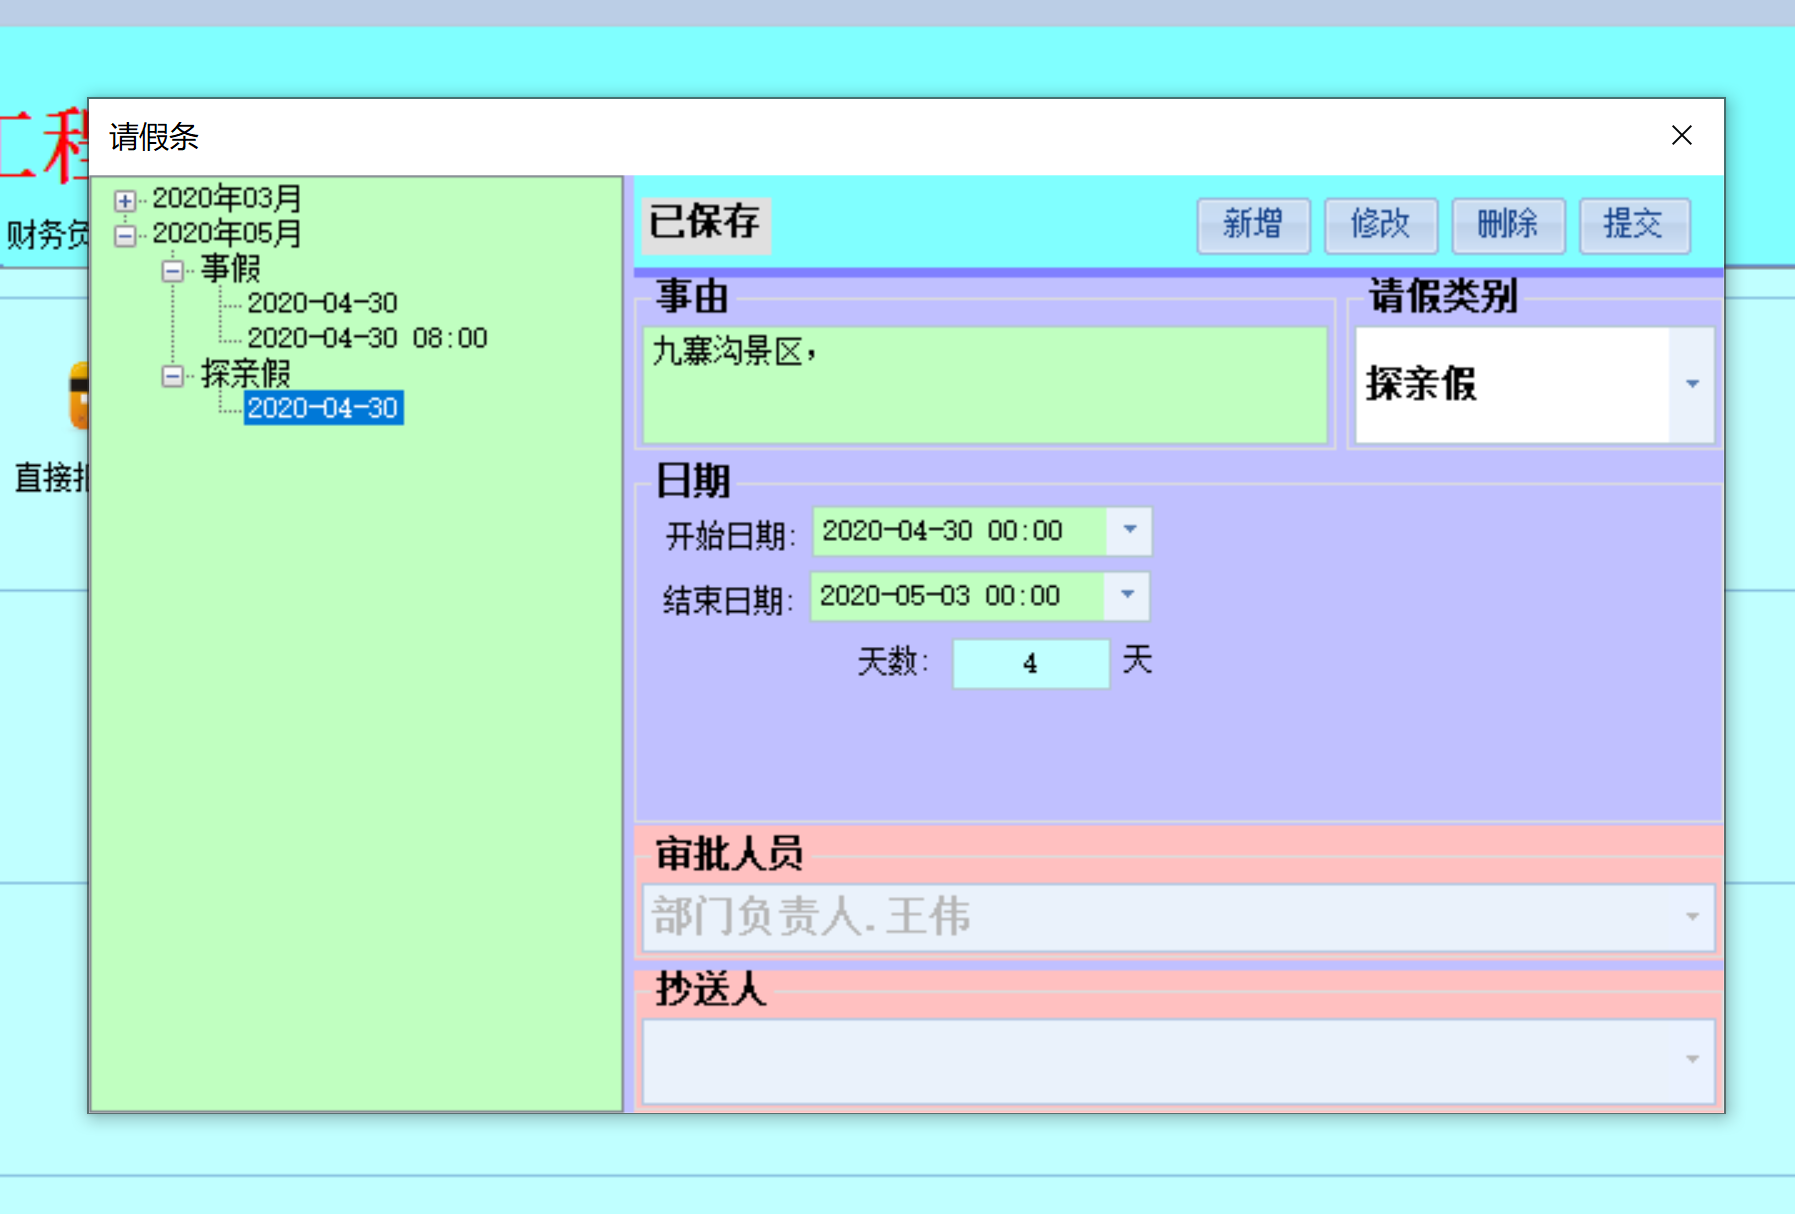Click the 天数 field showing 4

pos(1031,664)
